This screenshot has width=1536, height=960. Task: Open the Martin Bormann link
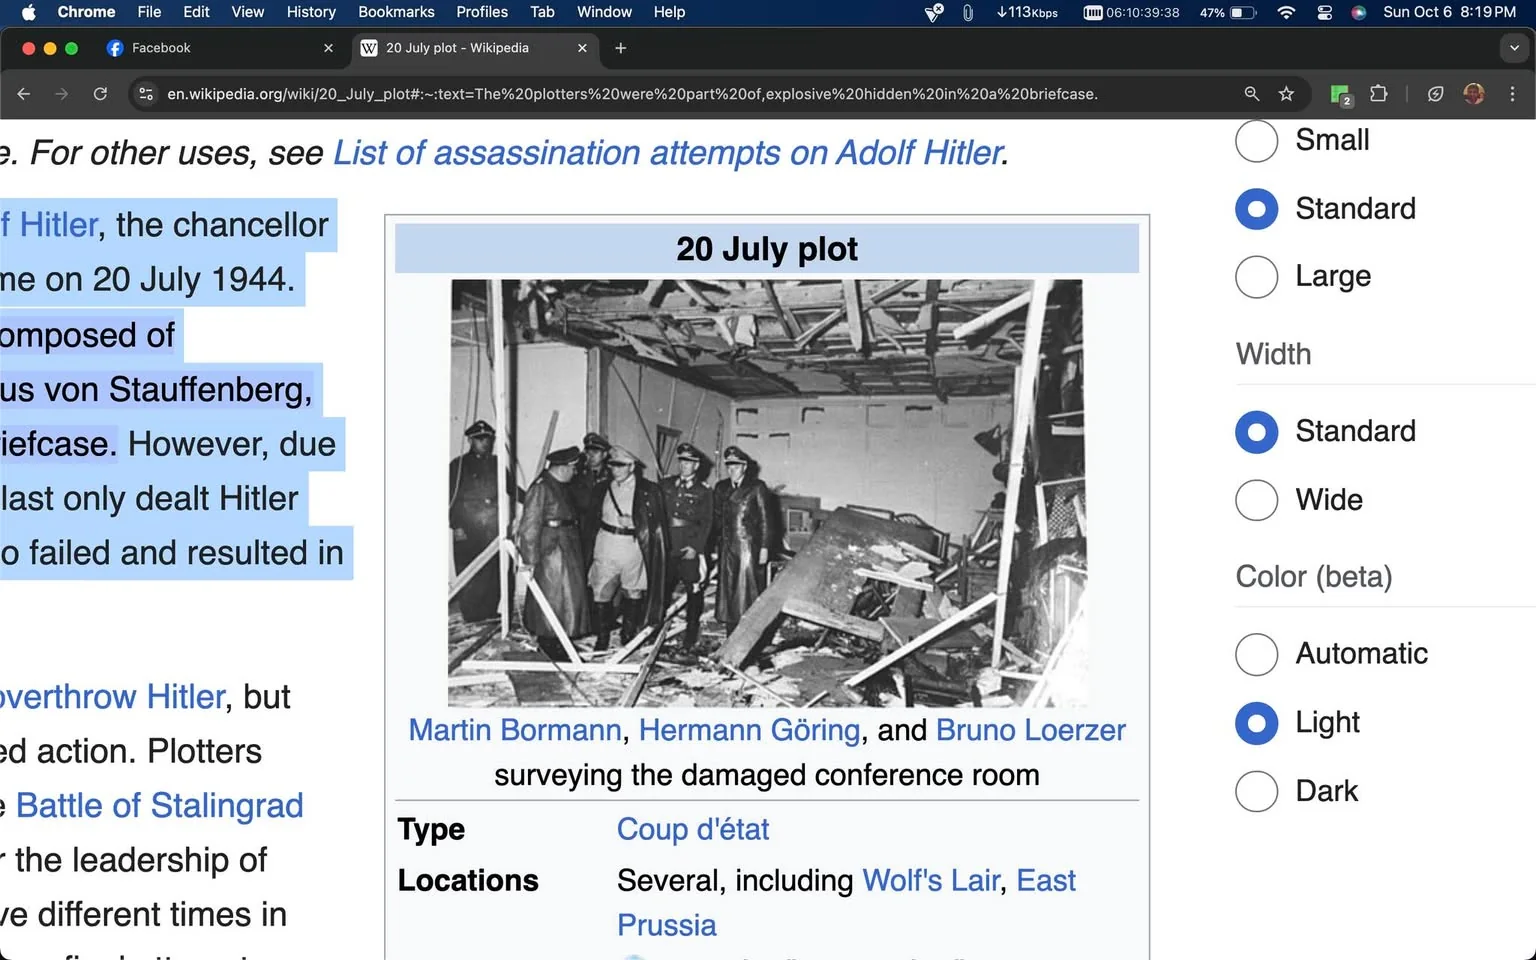point(515,730)
